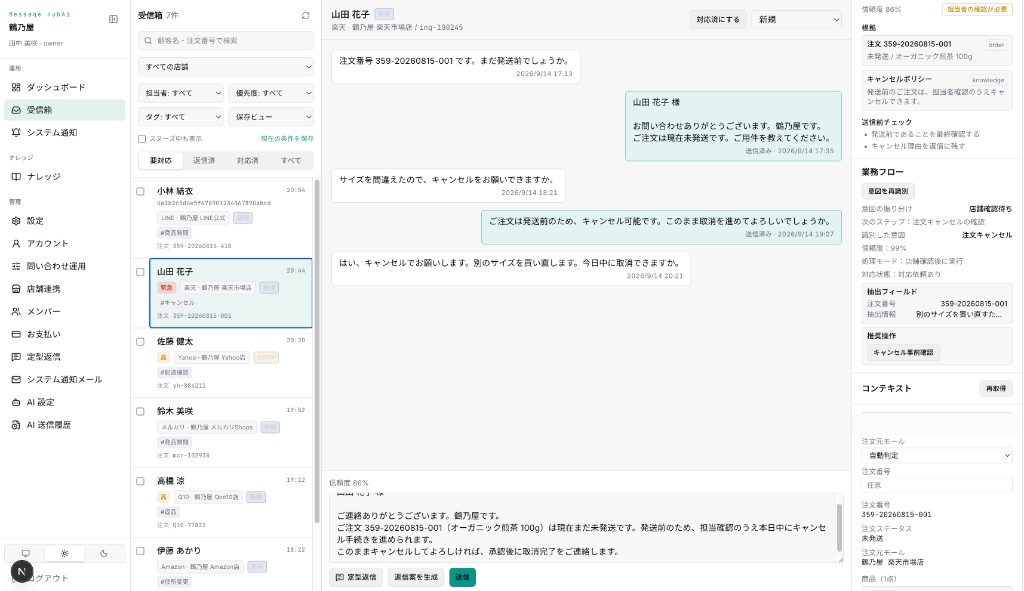Open お支払い in the sidebar
The height and width of the screenshot is (591, 1024).
pyautogui.click(x=64, y=334)
